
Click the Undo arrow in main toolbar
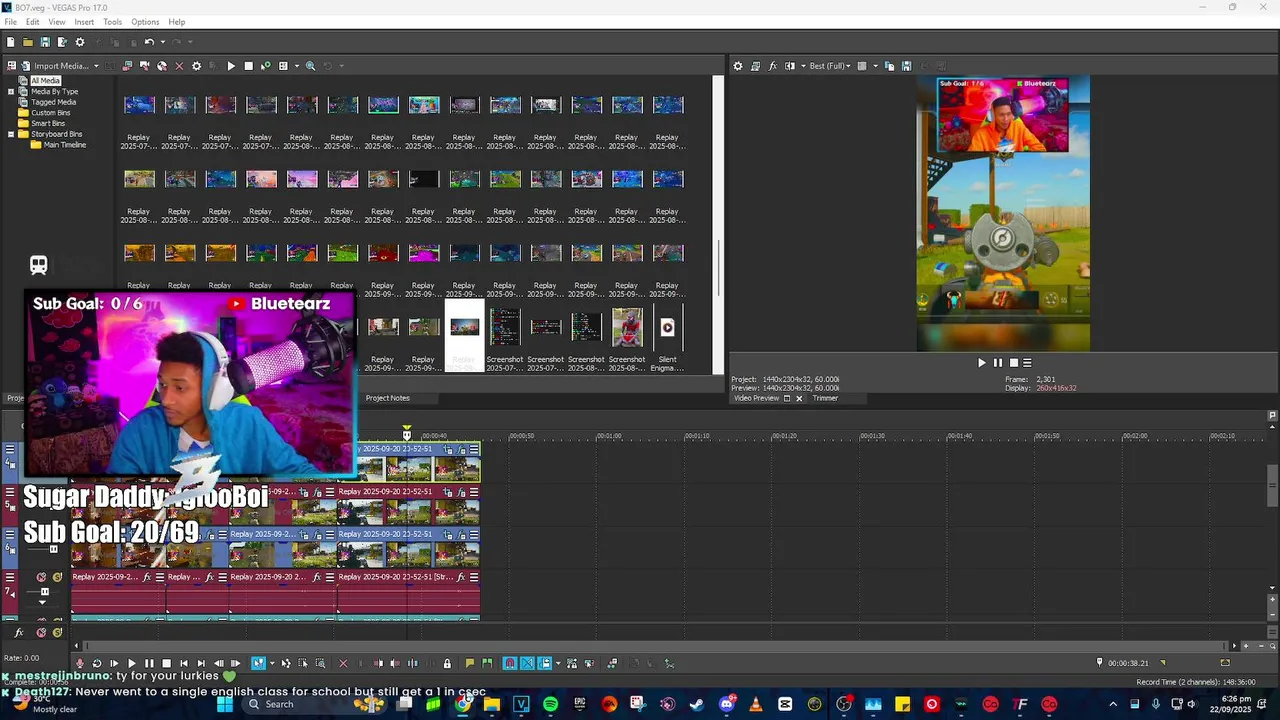click(149, 42)
